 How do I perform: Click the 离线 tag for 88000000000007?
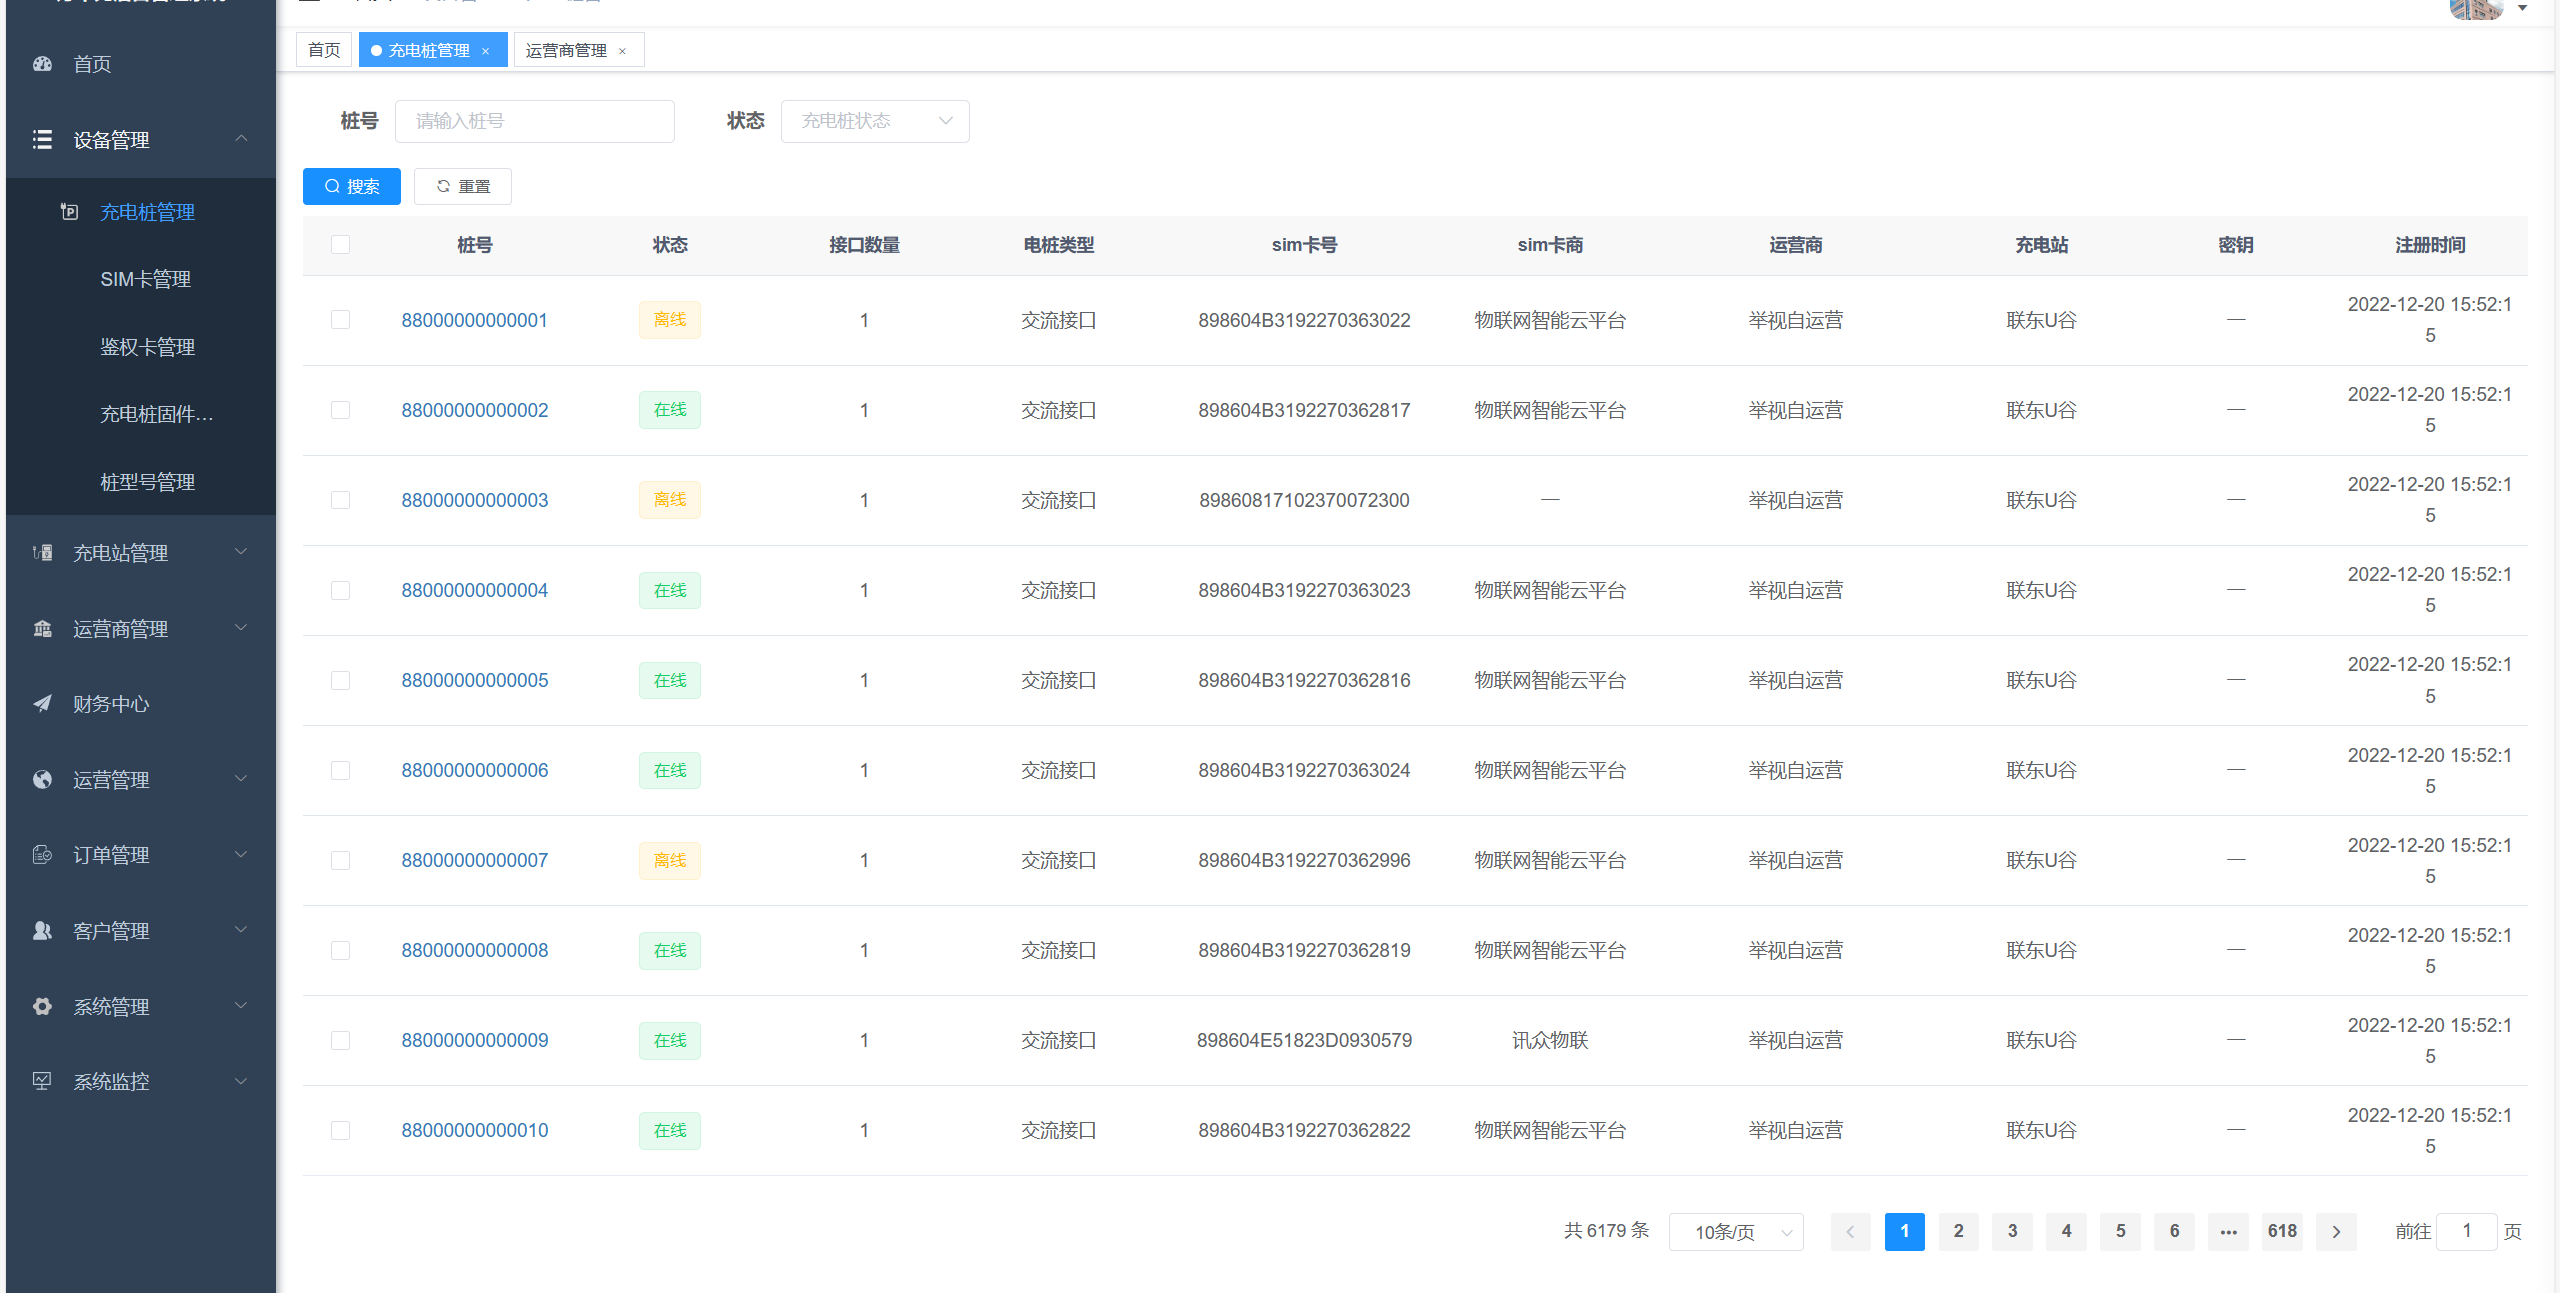670,860
